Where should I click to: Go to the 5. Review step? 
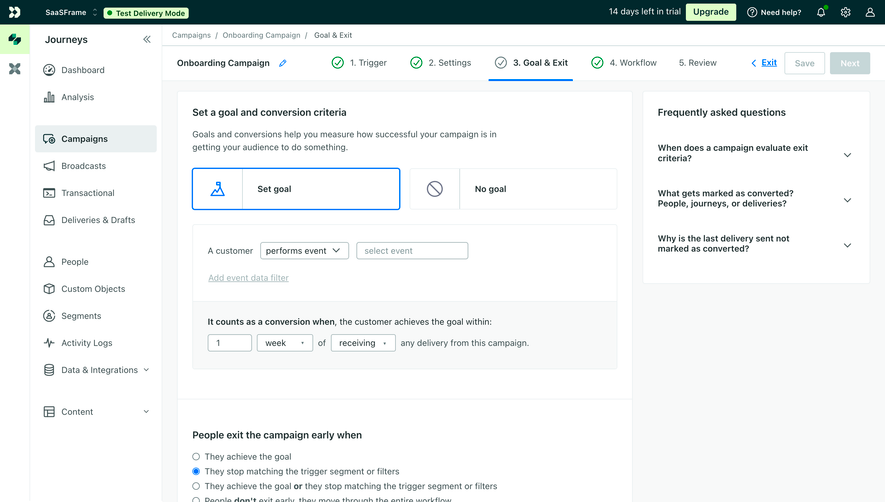tap(698, 63)
